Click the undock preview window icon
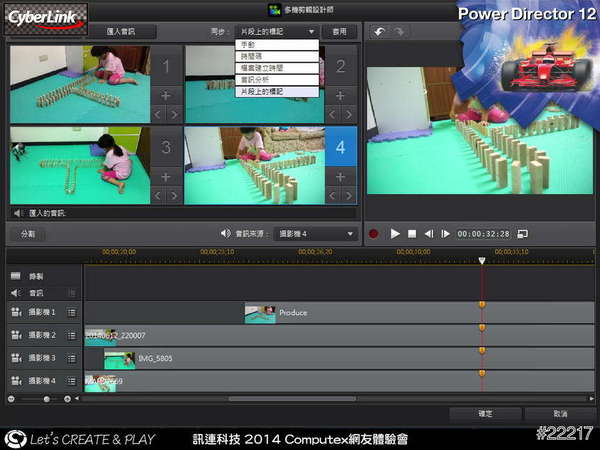Image resolution: width=600 pixels, height=450 pixels. [x=522, y=233]
